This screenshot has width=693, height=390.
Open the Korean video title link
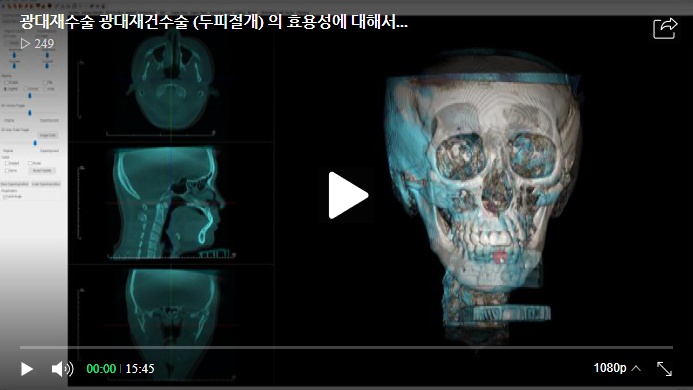(x=214, y=22)
